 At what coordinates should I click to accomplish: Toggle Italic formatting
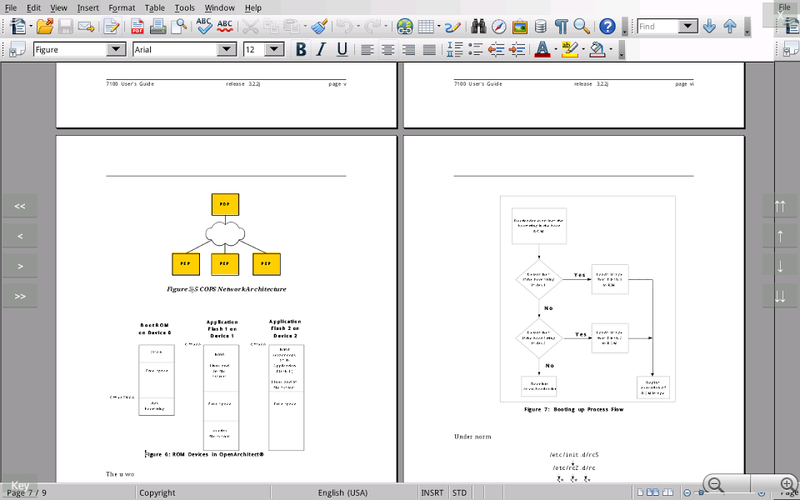click(x=321, y=49)
